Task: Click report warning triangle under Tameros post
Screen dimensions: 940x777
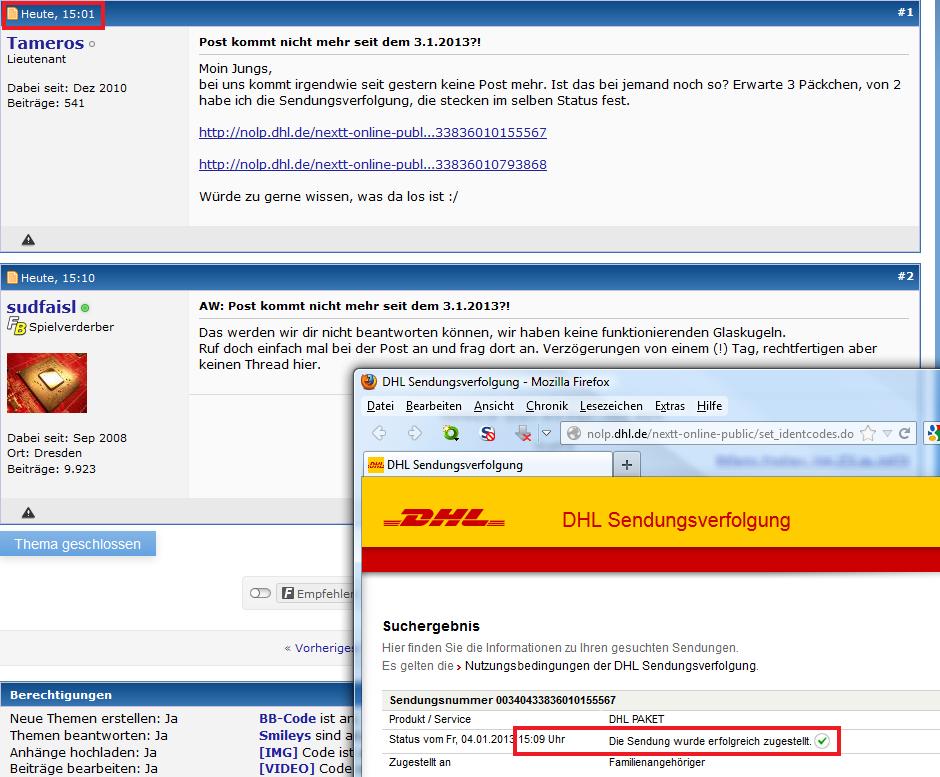Action: pyautogui.click(x=28, y=240)
